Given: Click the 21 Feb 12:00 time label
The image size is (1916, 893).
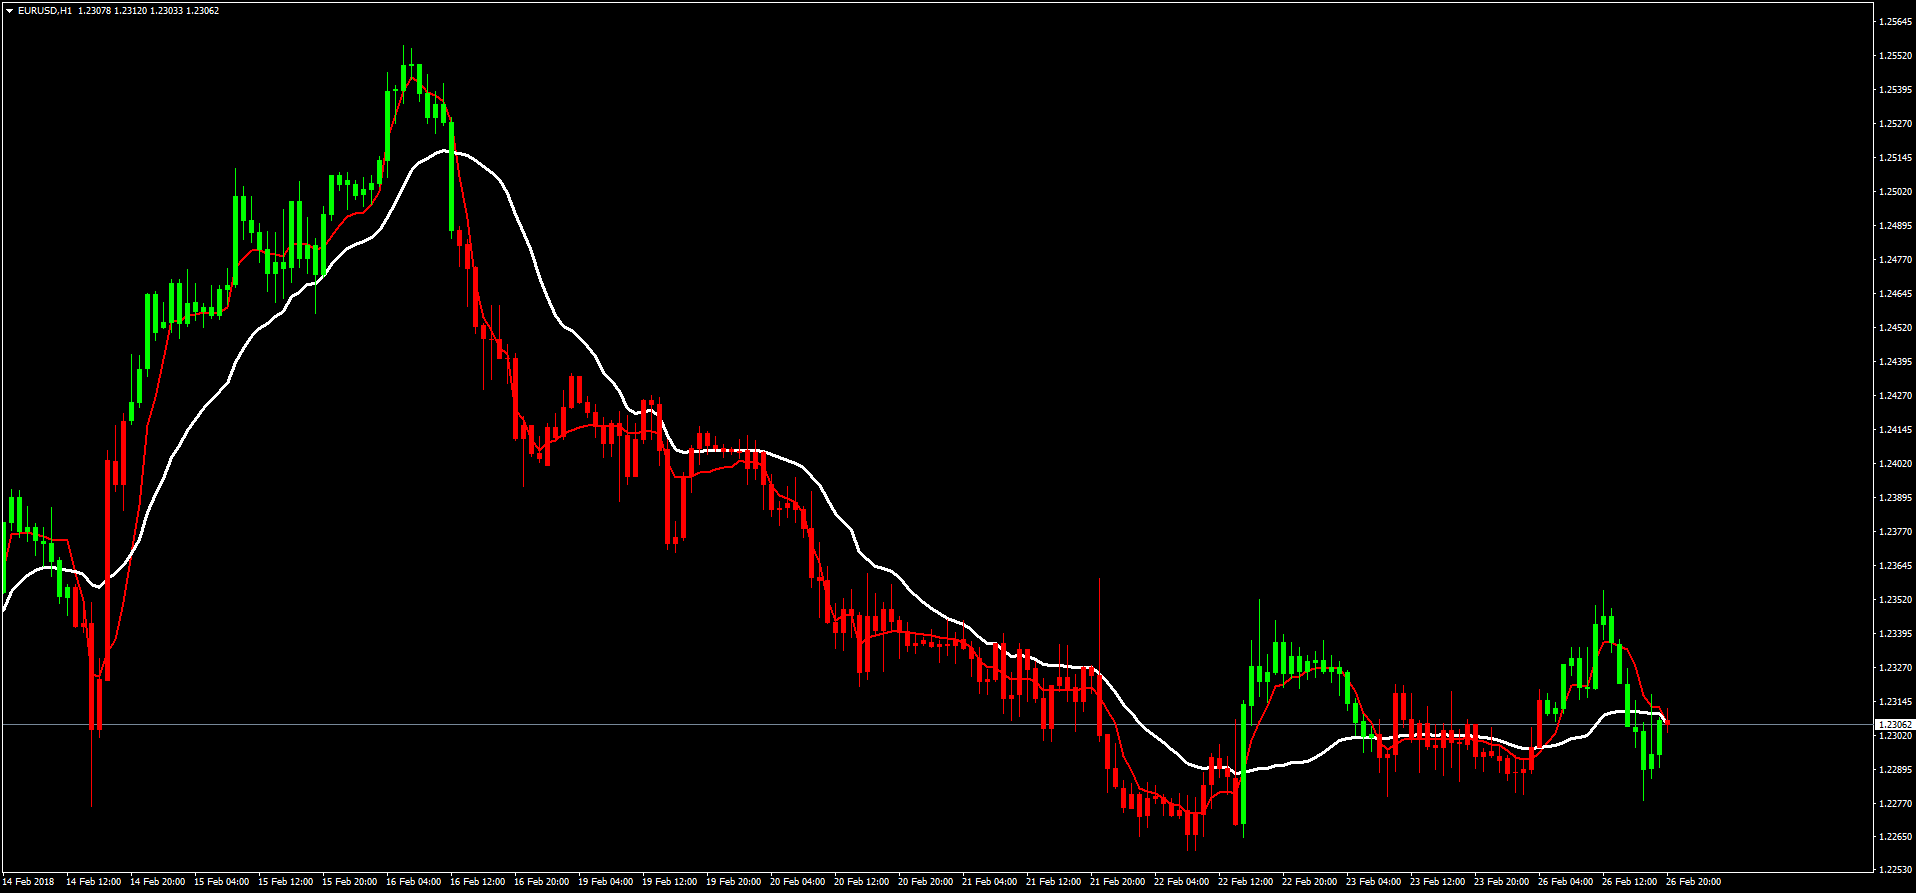Looking at the screenshot, I should (1053, 882).
